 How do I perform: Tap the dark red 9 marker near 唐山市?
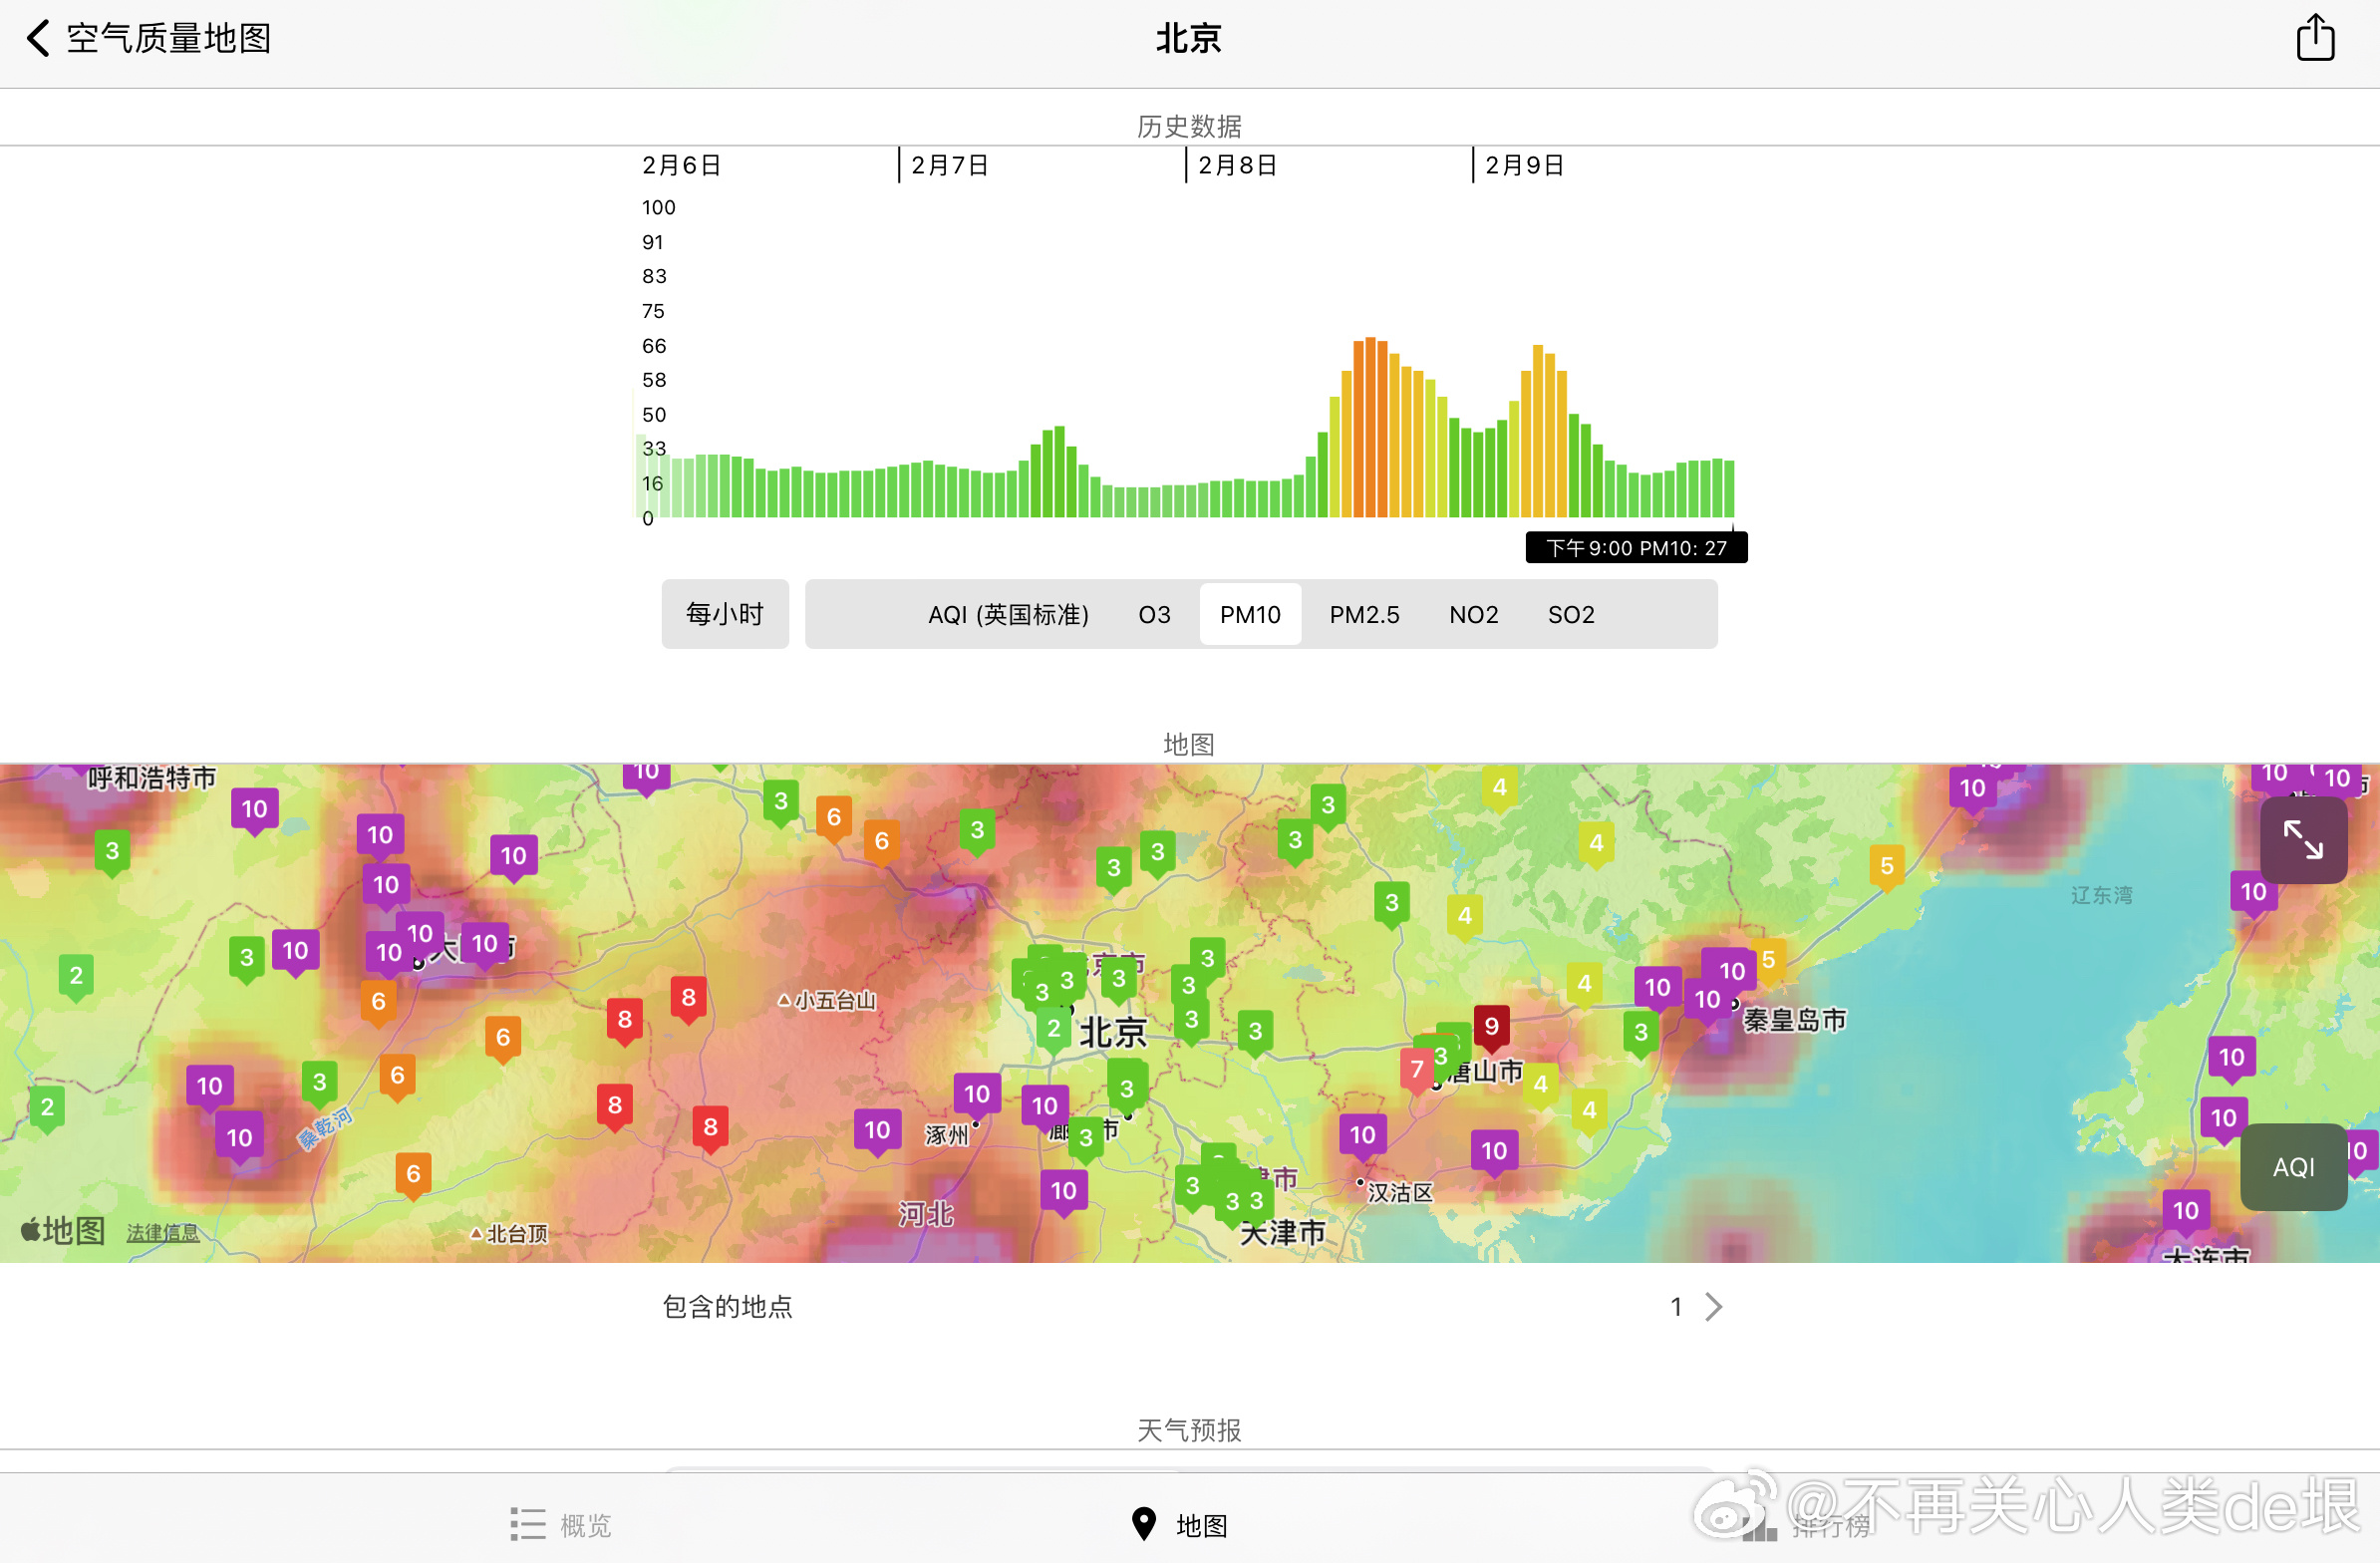pos(1491,1027)
